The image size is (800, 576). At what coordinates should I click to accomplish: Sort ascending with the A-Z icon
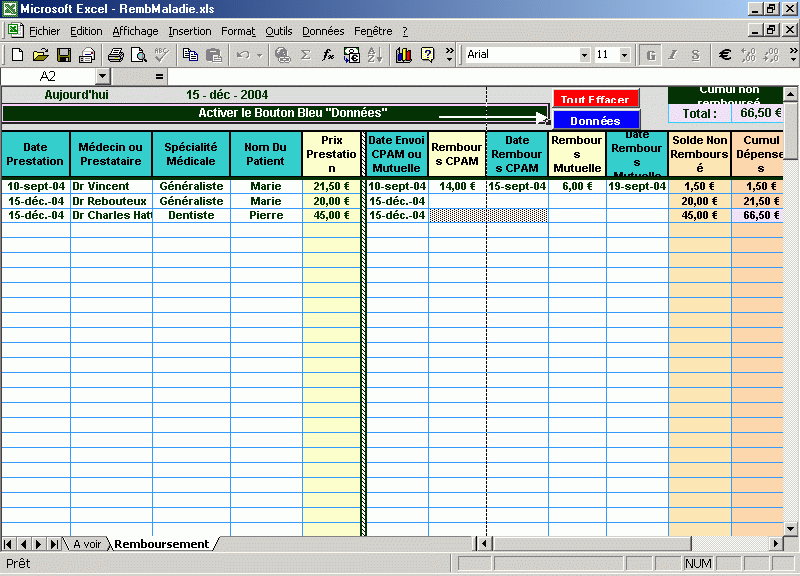tap(375, 55)
